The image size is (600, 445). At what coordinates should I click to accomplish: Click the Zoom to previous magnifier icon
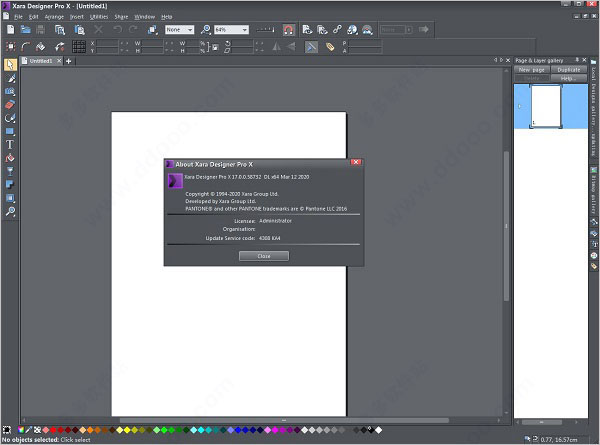pyautogui.click(x=205, y=29)
